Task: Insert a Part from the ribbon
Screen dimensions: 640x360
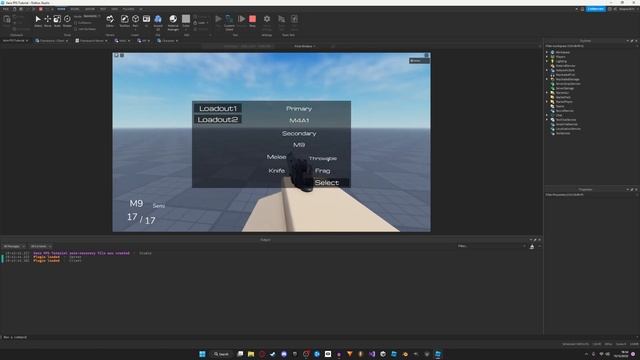Action: (136, 21)
